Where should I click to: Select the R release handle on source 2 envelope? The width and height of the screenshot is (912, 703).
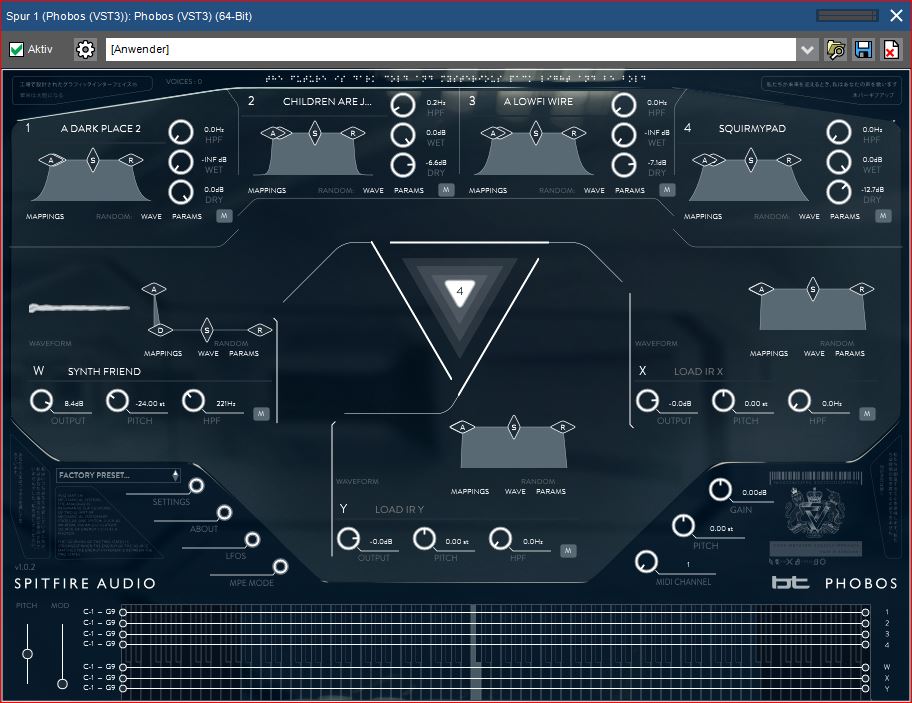[x=353, y=133]
